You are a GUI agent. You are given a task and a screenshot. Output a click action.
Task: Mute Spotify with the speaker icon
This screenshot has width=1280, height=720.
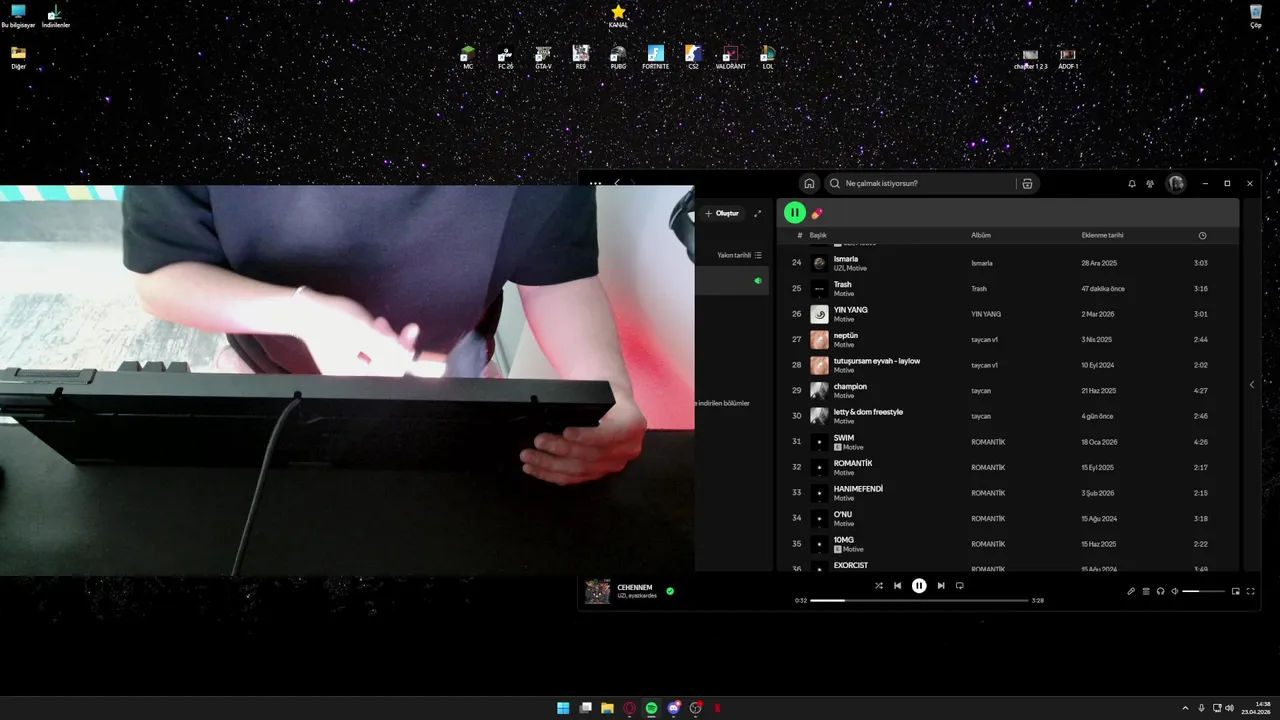pos(1175,591)
